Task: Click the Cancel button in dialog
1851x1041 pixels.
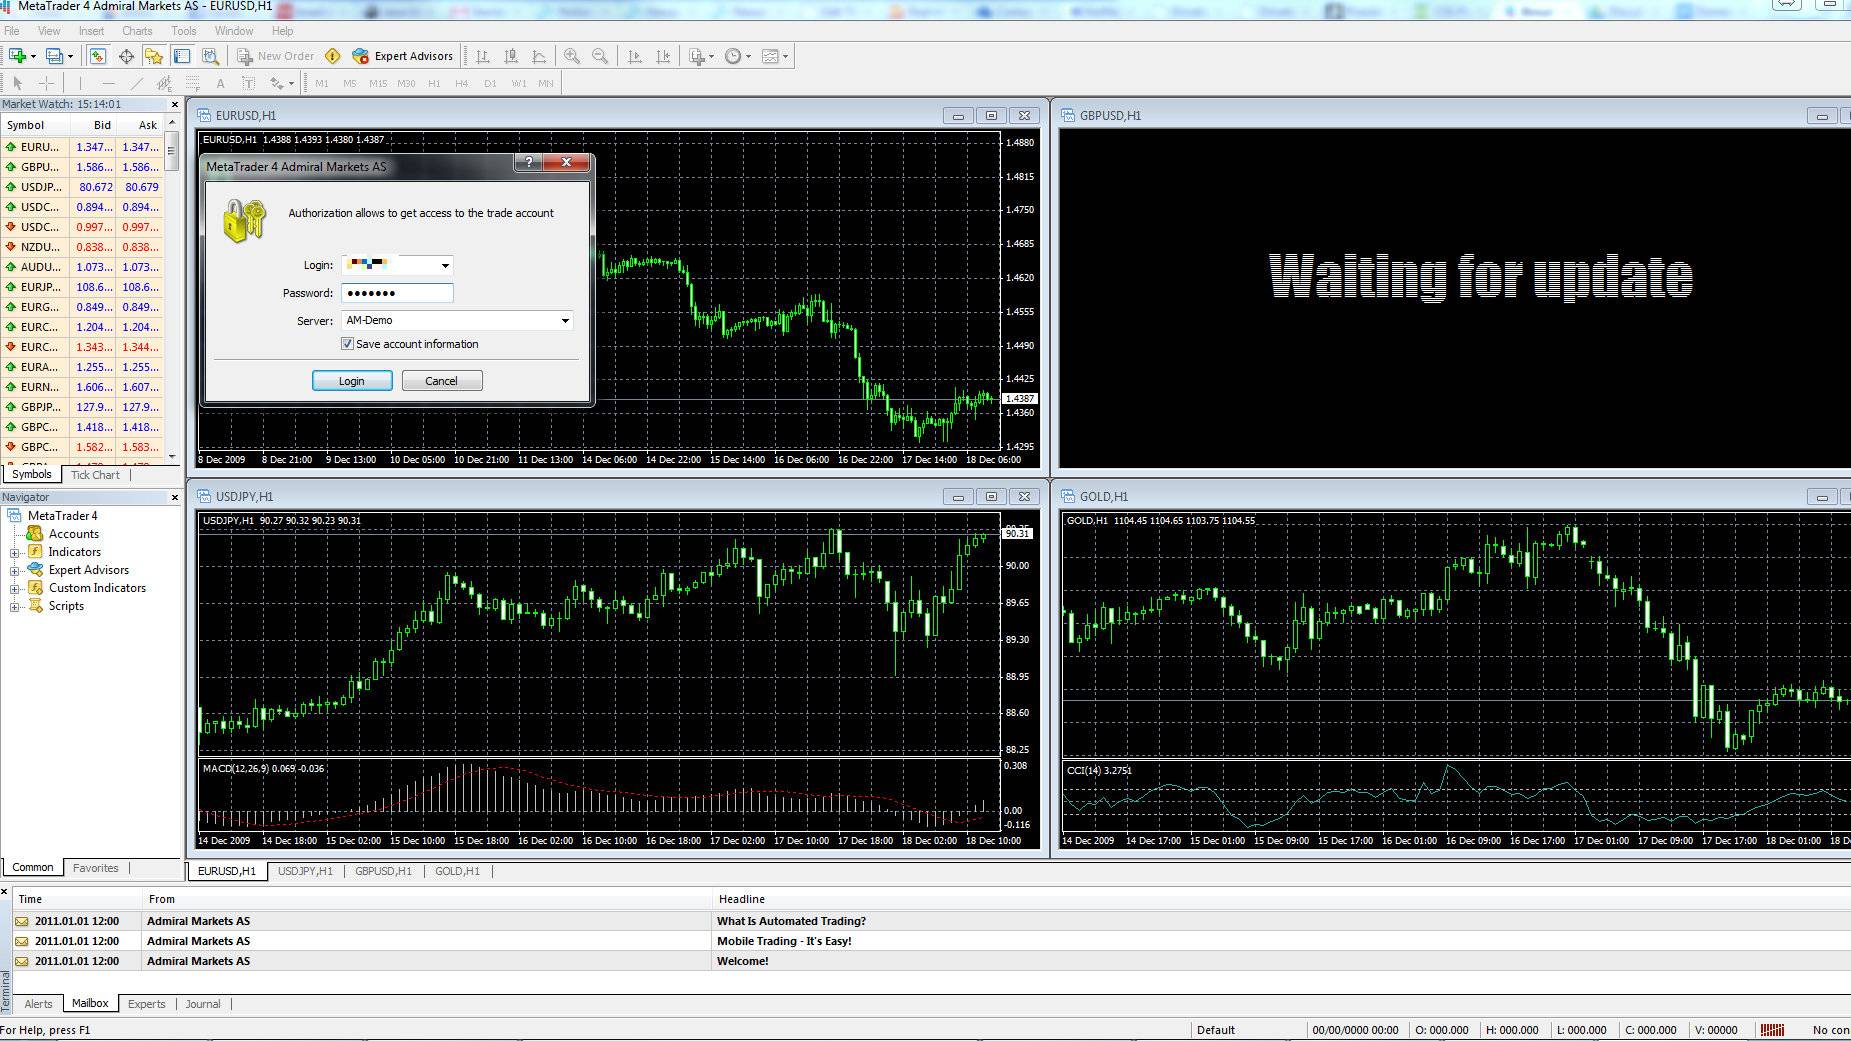Action: point(442,381)
